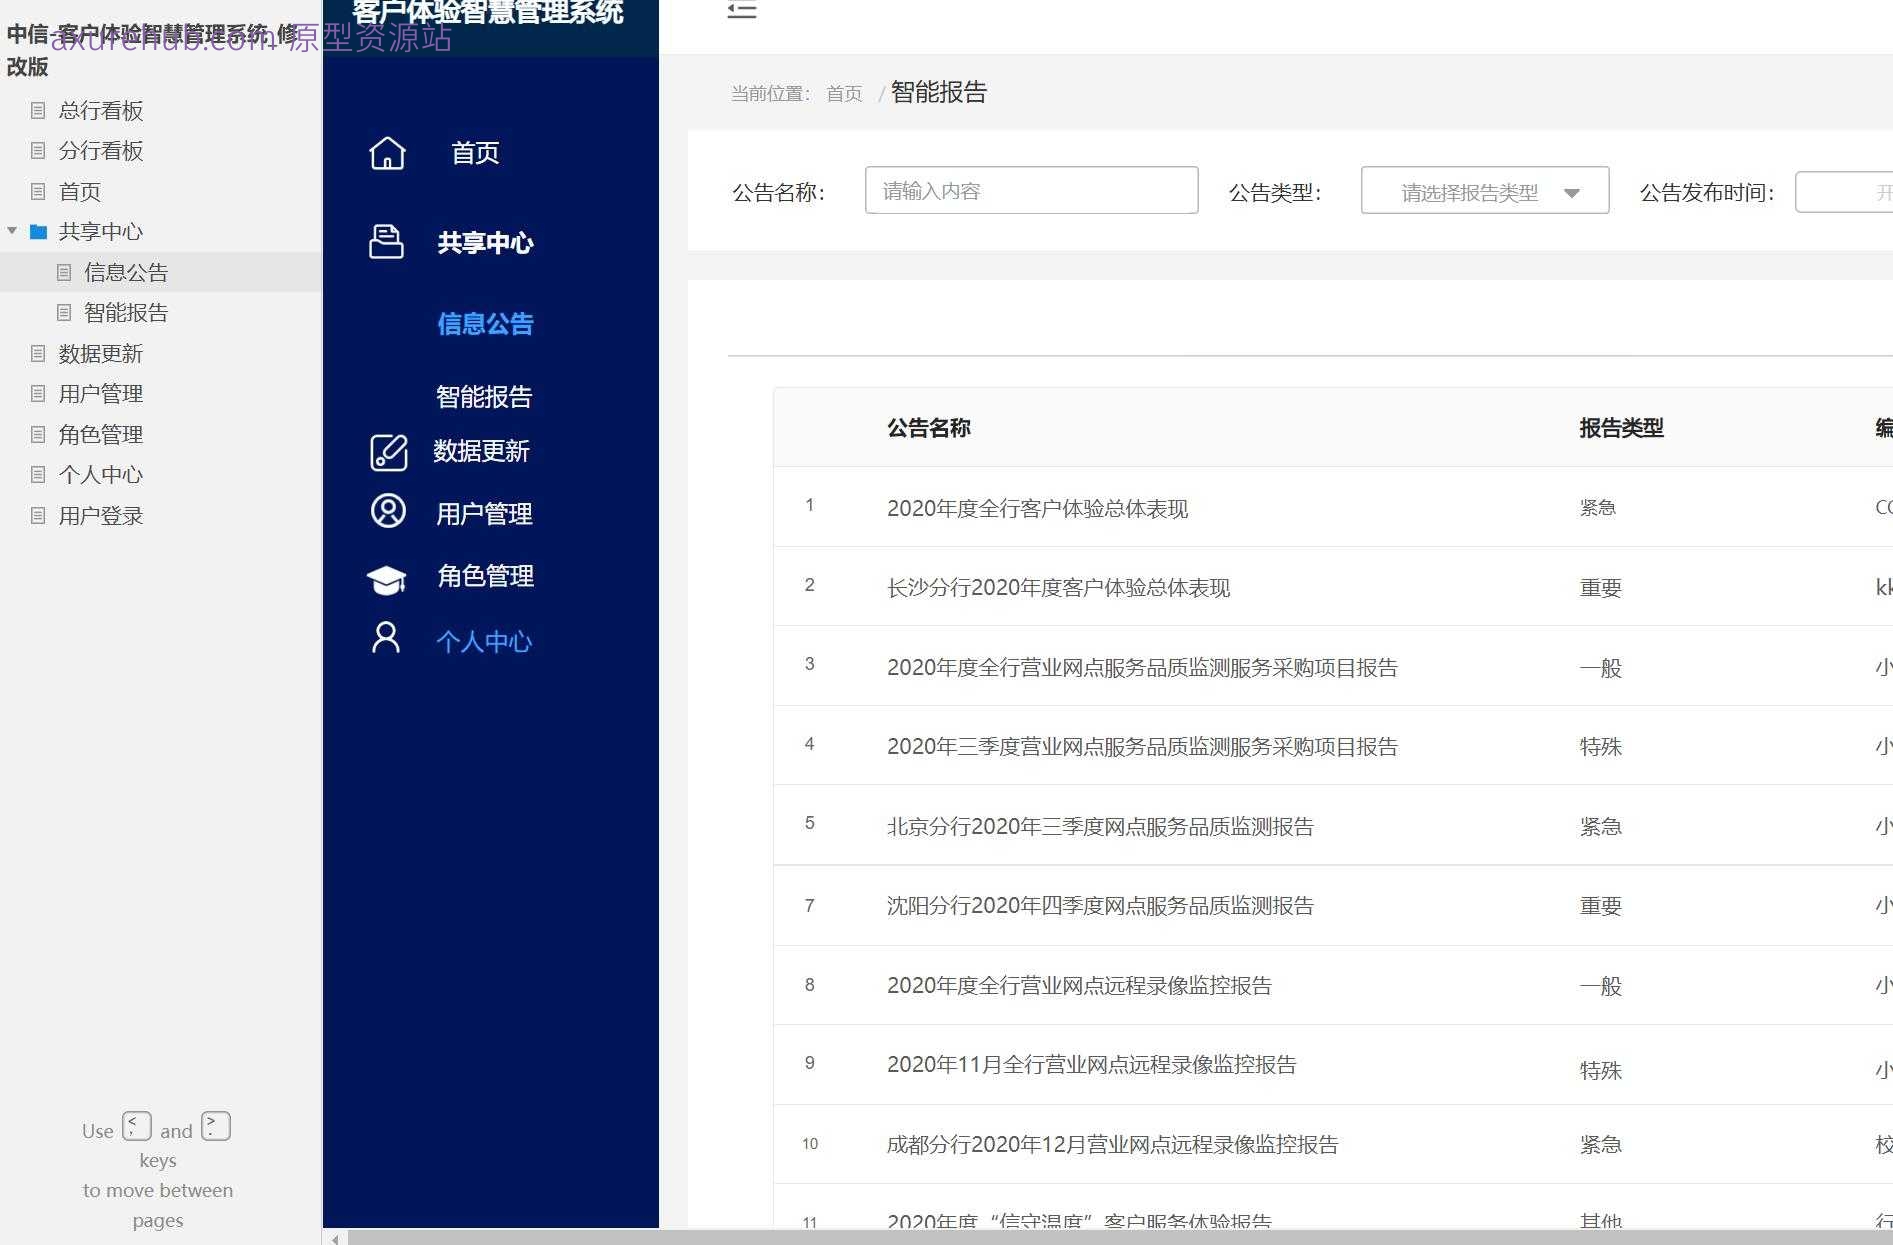Click 2020年11月全行营业网点远程录像监控报告
1893x1245 pixels.
pyautogui.click(x=1091, y=1065)
